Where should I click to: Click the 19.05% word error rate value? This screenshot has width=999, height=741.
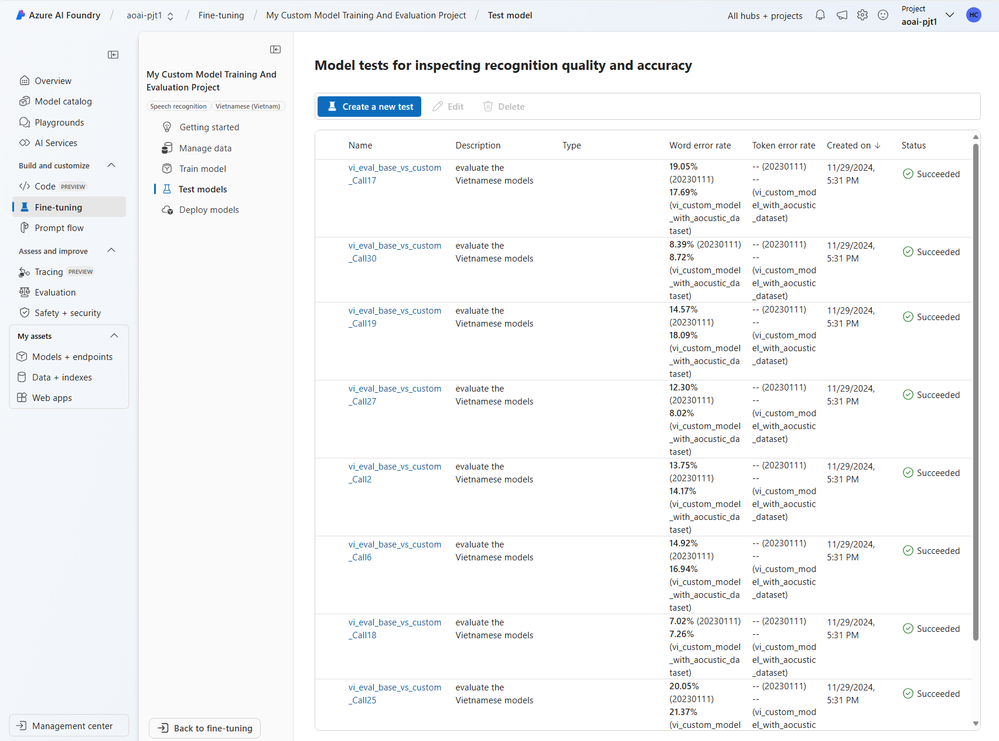tap(683, 166)
